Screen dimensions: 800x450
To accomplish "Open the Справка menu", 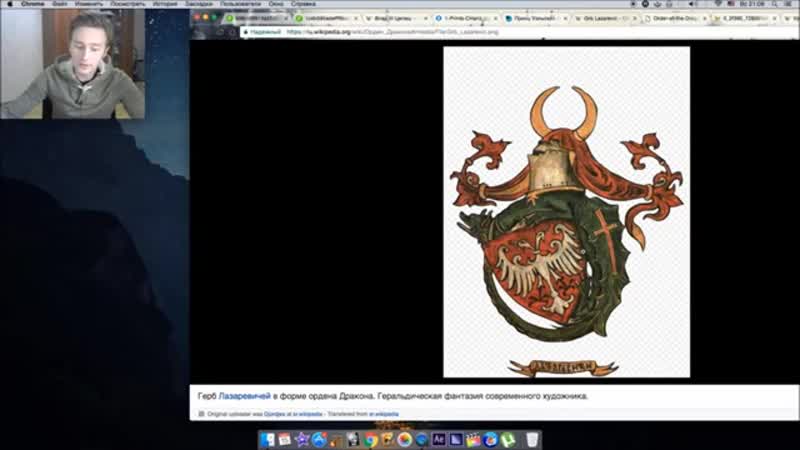I will [303, 4].
